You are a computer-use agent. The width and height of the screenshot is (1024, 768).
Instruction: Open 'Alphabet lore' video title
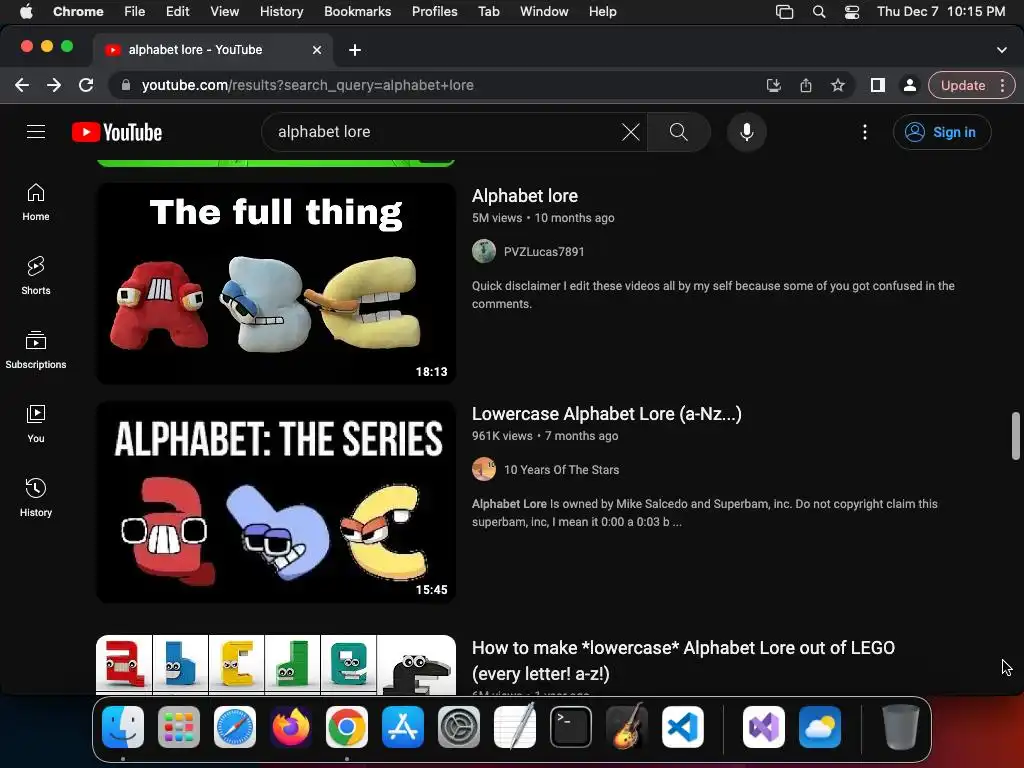[525, 196]
